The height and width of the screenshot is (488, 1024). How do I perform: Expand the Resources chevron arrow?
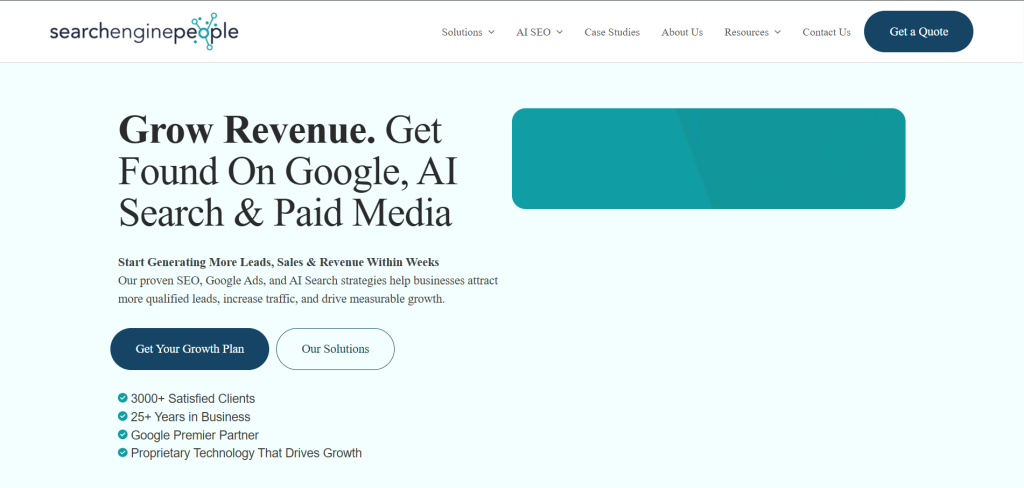tap(777, 32)
